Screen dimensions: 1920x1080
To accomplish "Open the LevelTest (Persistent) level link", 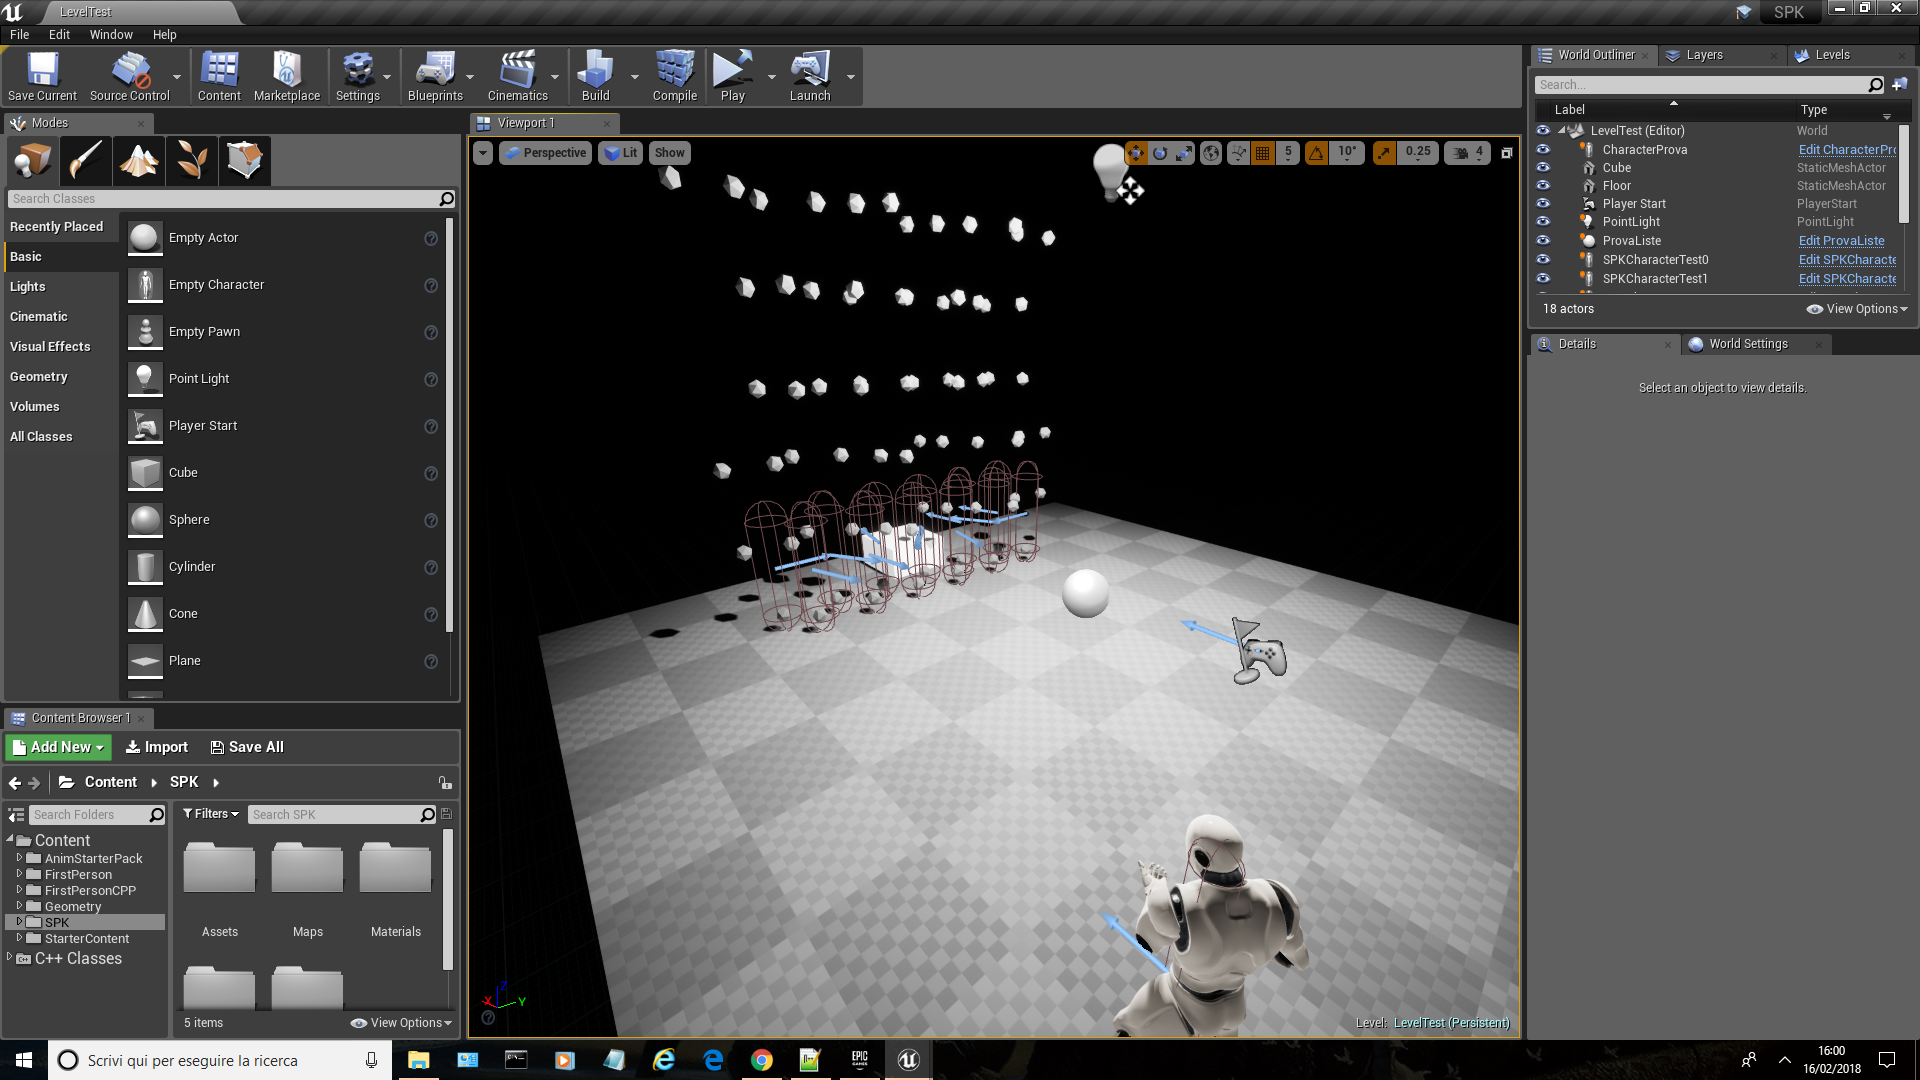I will point(1451,1023).
